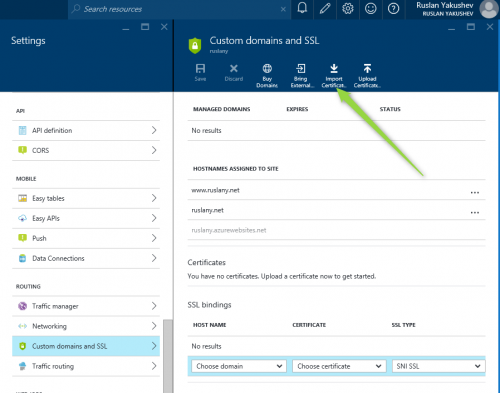Open the SNI SSL type dropdown

(x=439, y=366)
